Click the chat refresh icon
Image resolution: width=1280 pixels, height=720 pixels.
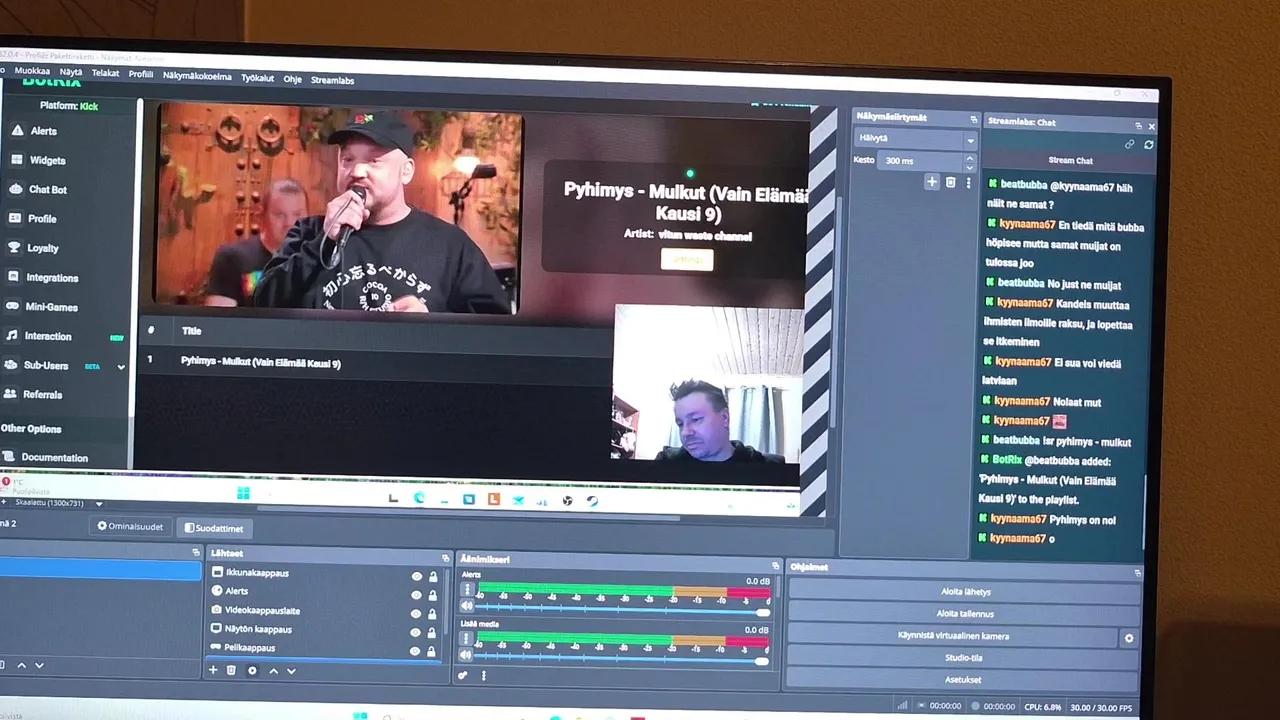1149,144
